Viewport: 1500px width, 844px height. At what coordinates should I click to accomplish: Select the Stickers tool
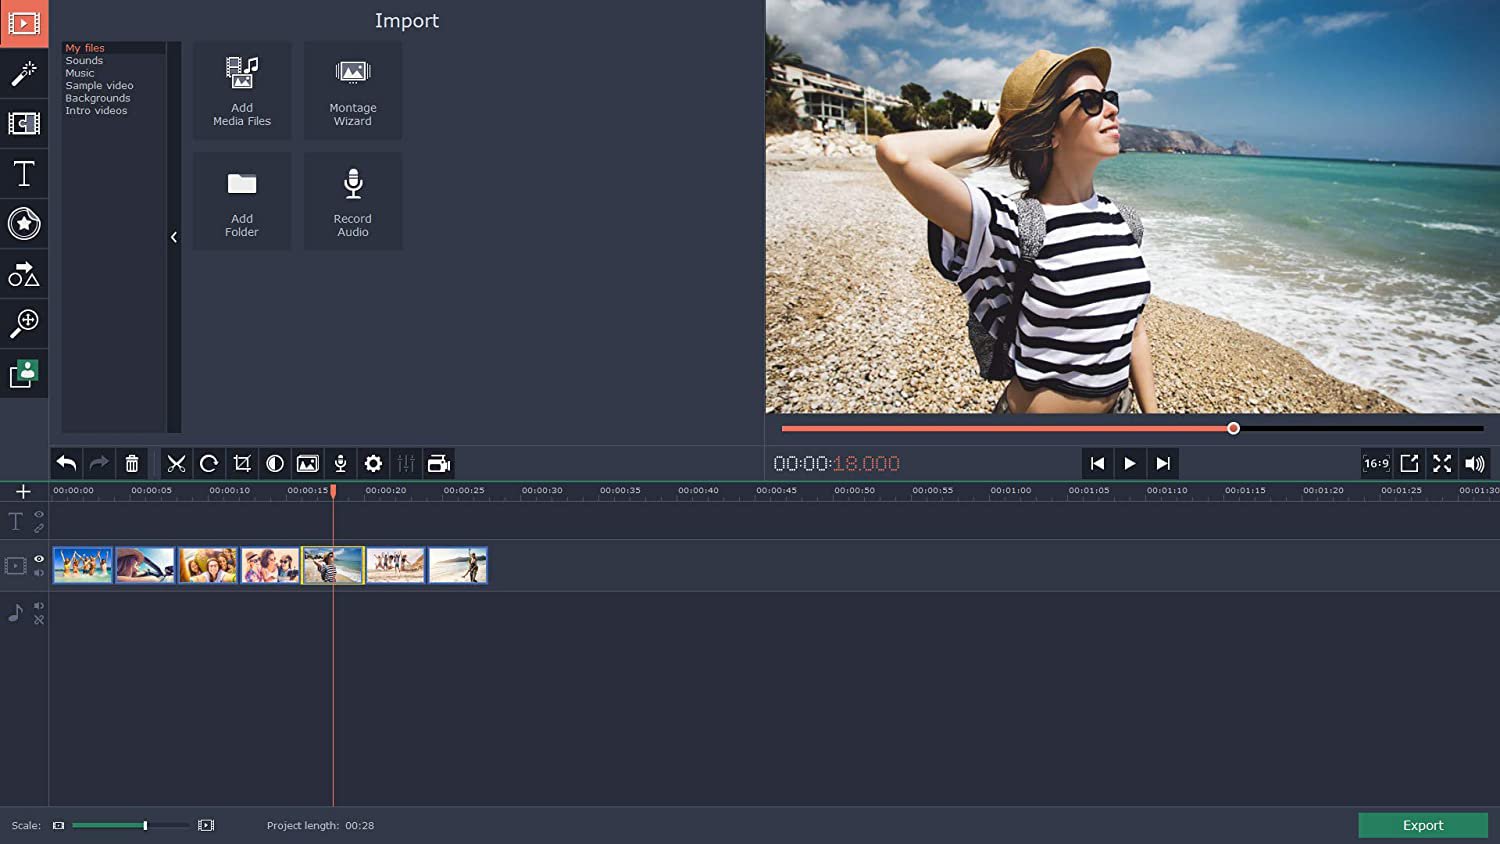click(24, 223)
